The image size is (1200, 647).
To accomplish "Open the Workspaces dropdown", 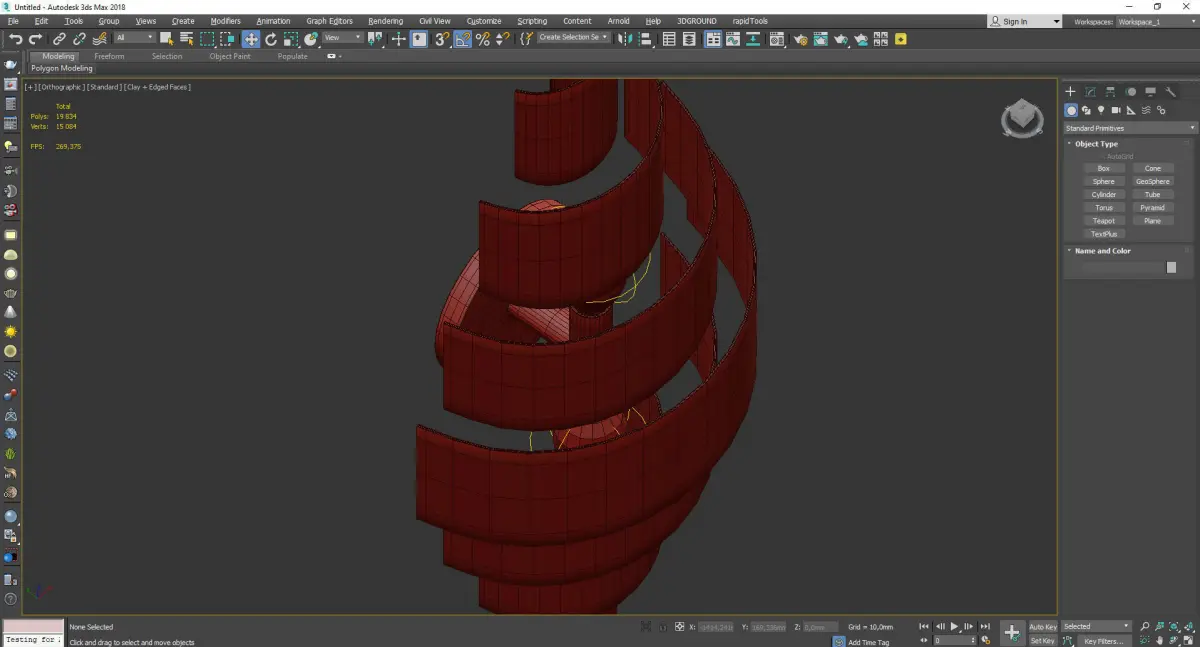I will [x=1155, y=21].
